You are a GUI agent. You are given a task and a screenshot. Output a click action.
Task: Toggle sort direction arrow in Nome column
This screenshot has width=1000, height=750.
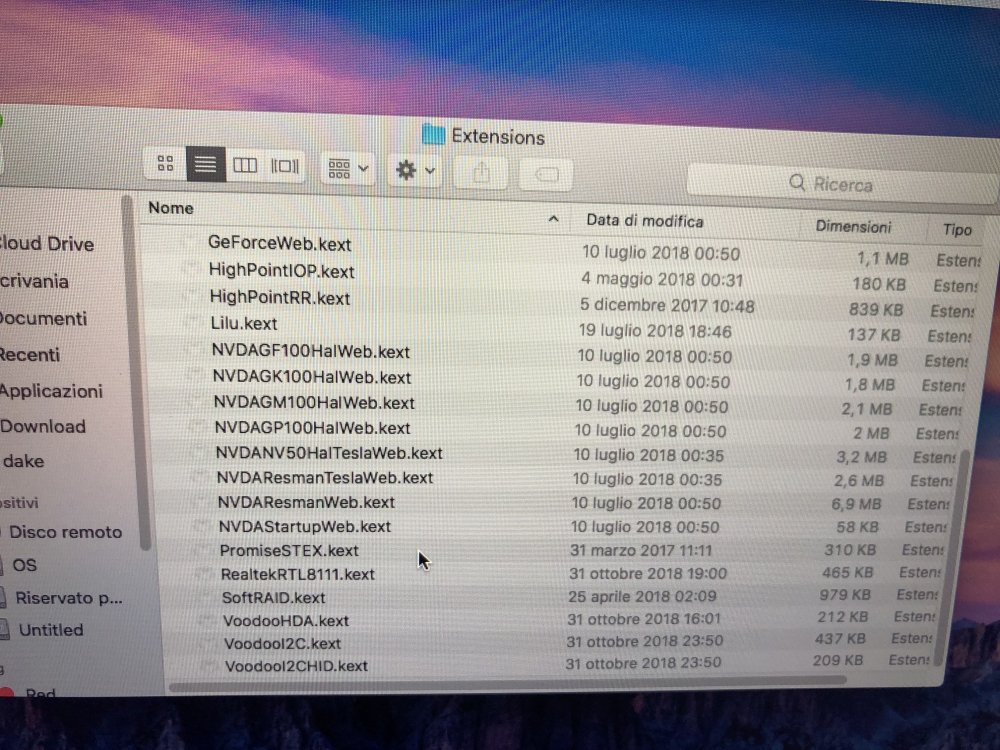[553, 219]
